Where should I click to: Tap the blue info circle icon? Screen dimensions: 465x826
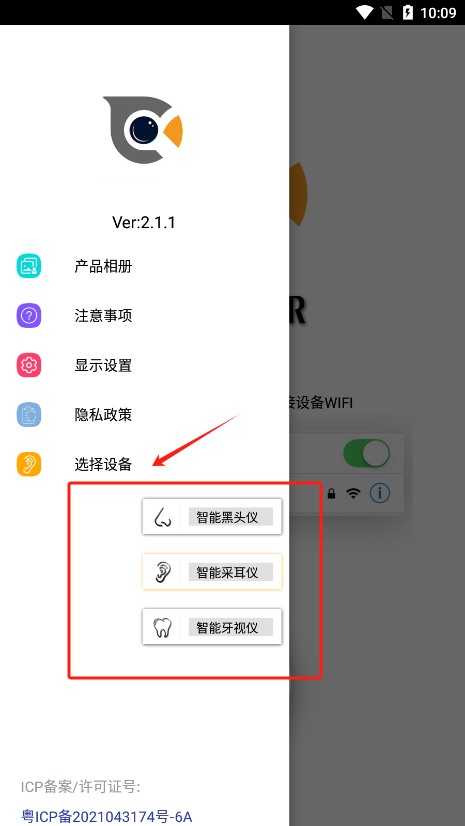(x=380, y=493)
